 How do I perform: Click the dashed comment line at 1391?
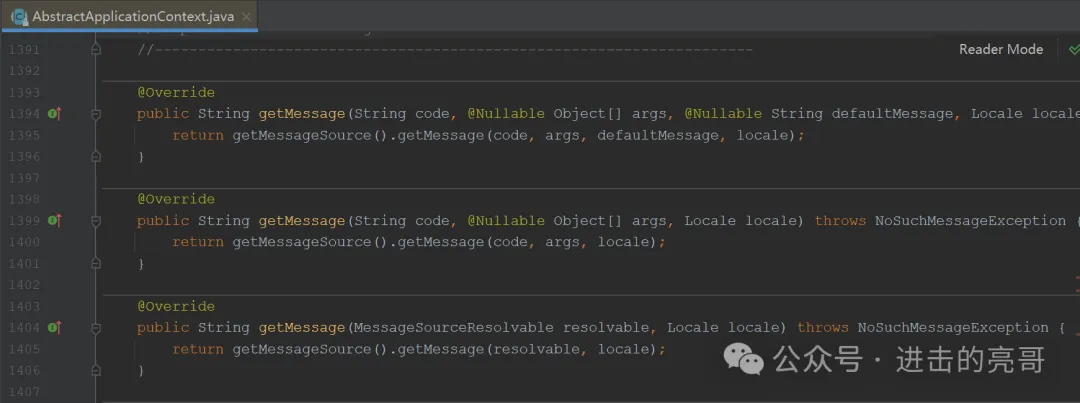[x=445, y=50]
